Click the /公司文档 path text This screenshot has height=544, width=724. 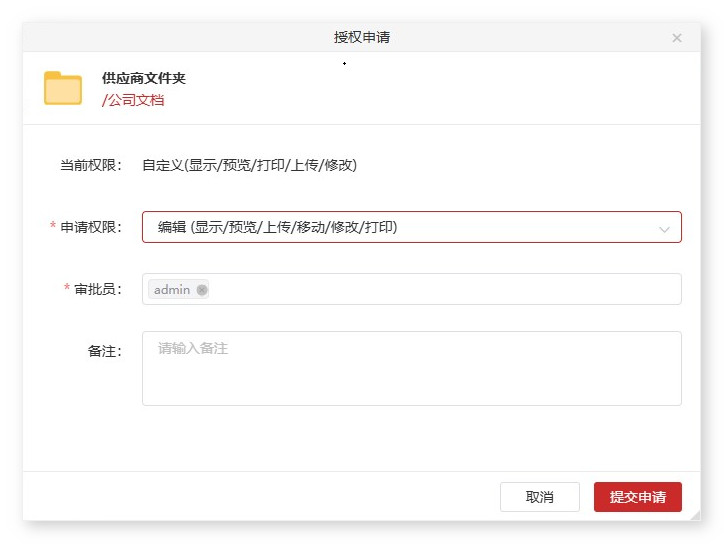pos(133,100)
